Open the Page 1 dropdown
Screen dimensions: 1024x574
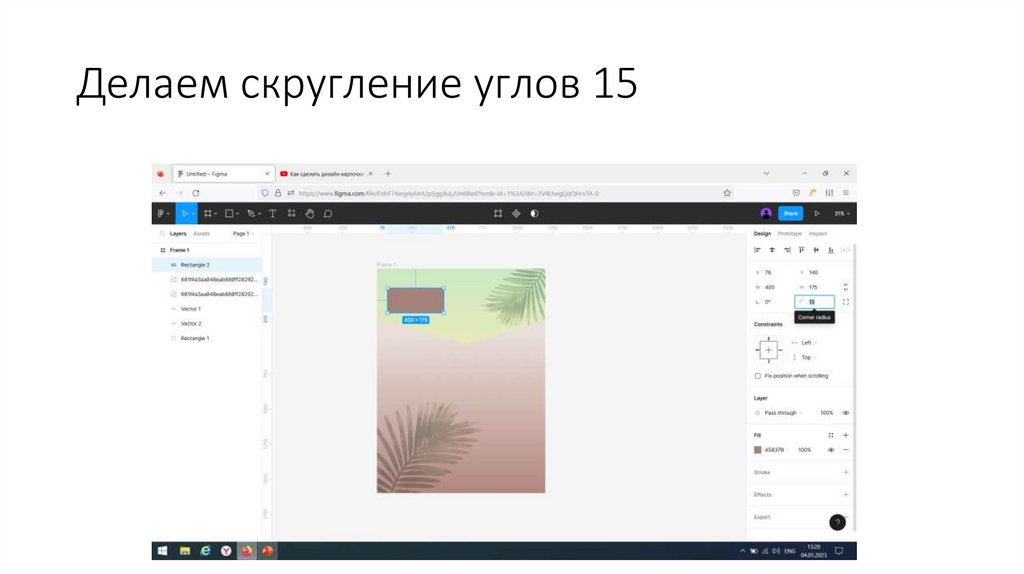coord(243,233)
